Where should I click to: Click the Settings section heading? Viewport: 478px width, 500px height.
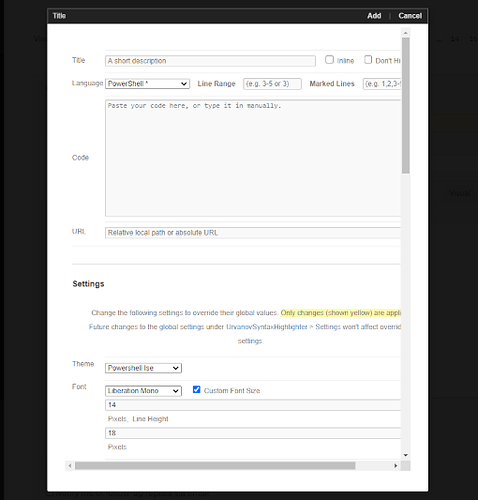[88, 284]
